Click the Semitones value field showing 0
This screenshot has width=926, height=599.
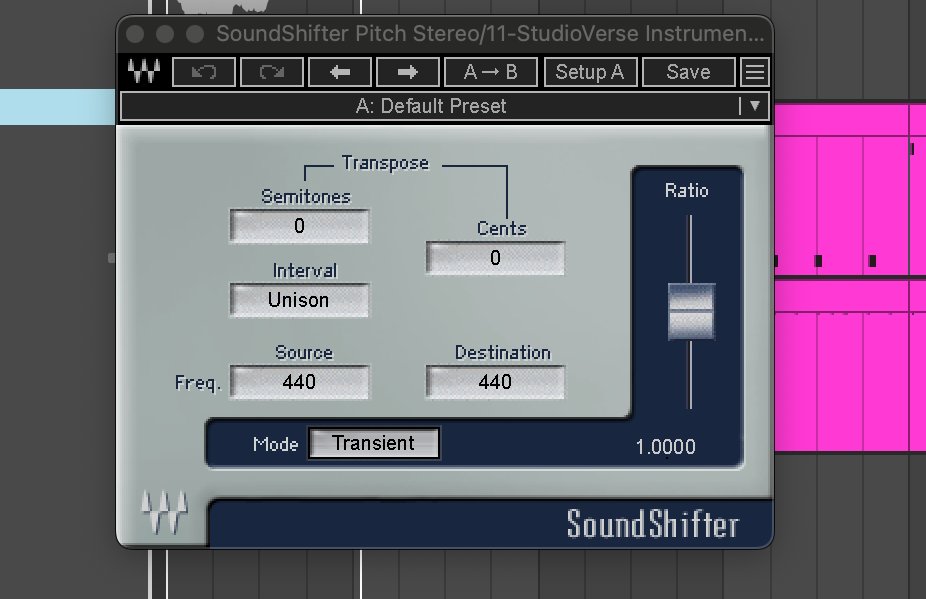pos(299,226)
